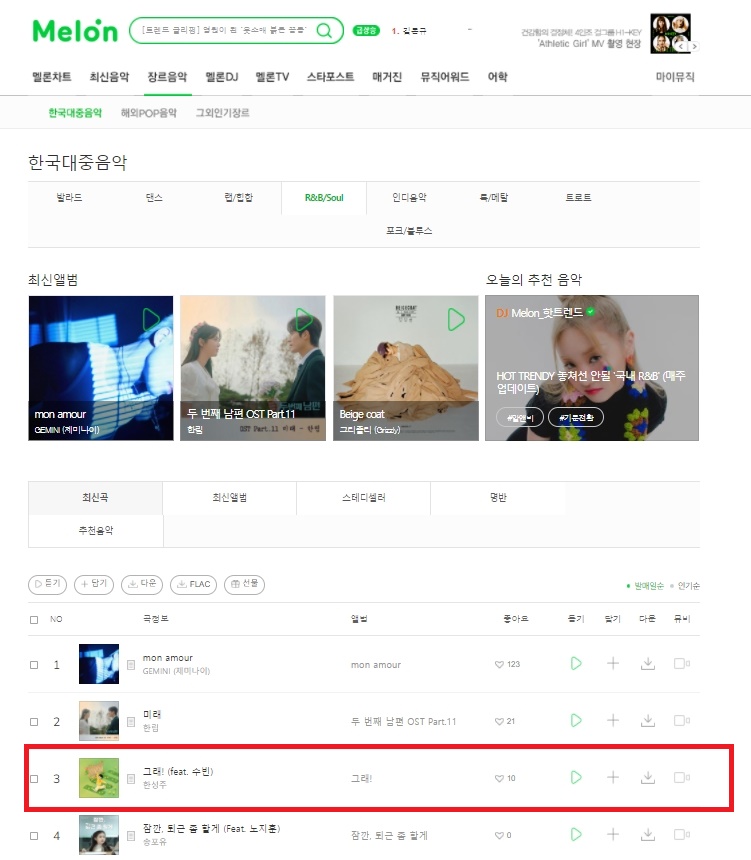Image resolution: width=751 pixels, height=860 pixels.
Task: Download song 2 미래
Action: [x=648, y=720]
